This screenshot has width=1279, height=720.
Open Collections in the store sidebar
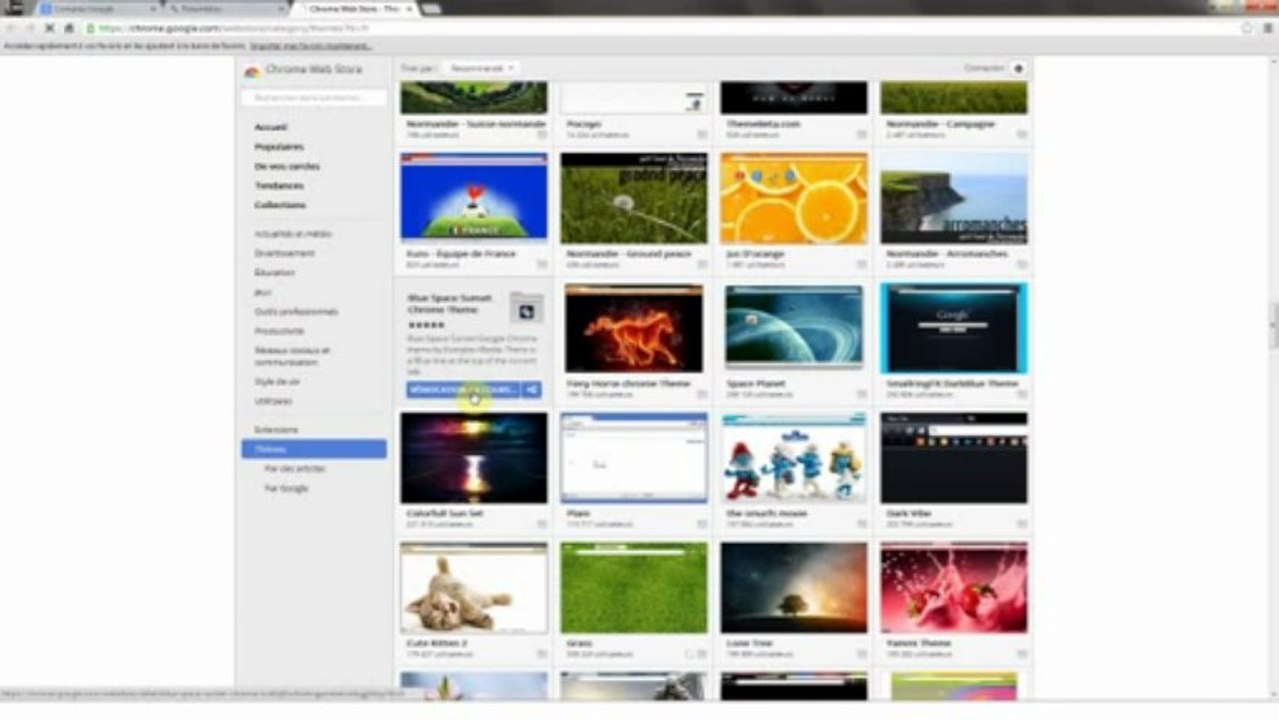(x=280, y=205)
